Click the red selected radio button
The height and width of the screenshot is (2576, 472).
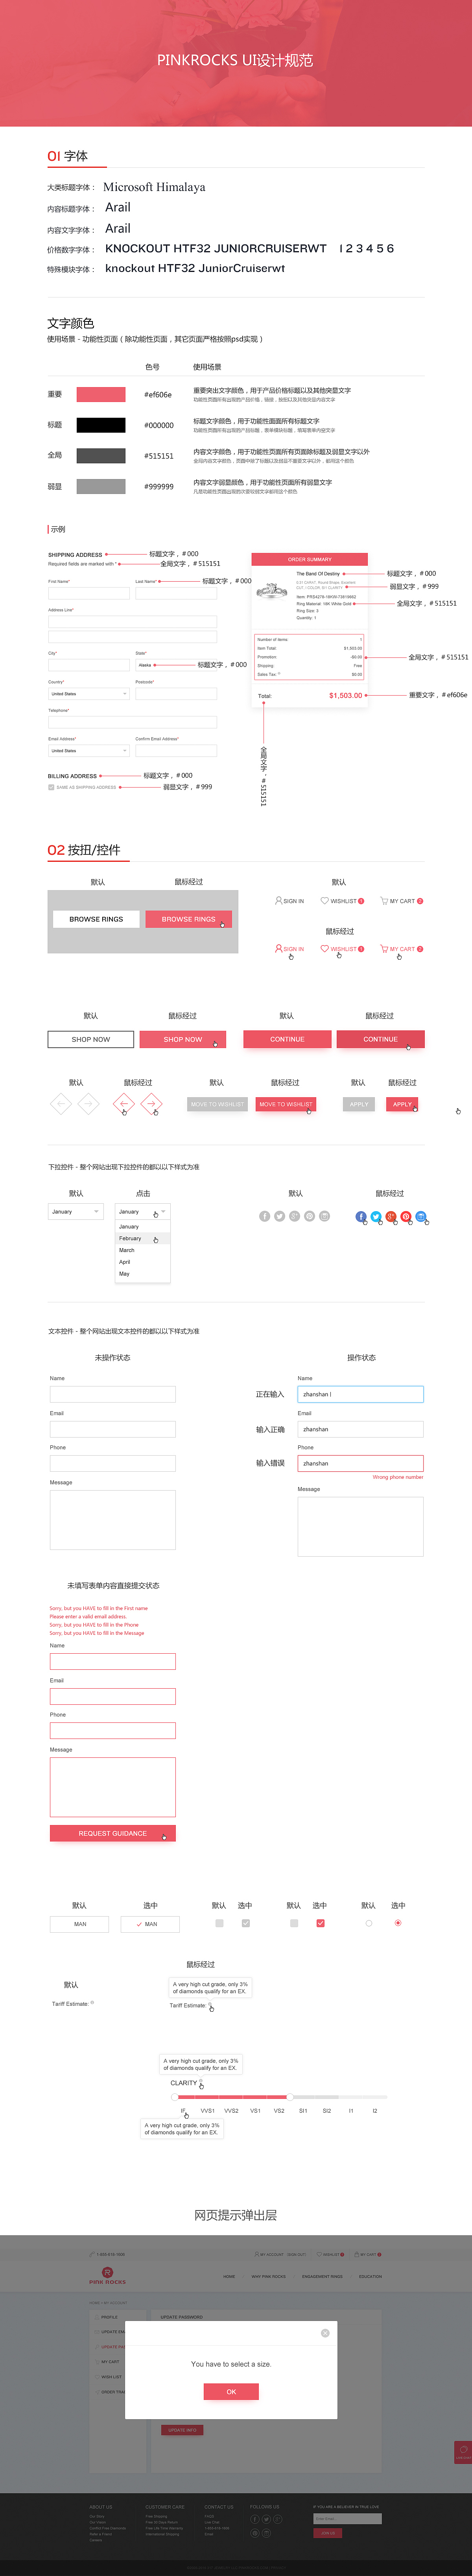click(398, 1923)
